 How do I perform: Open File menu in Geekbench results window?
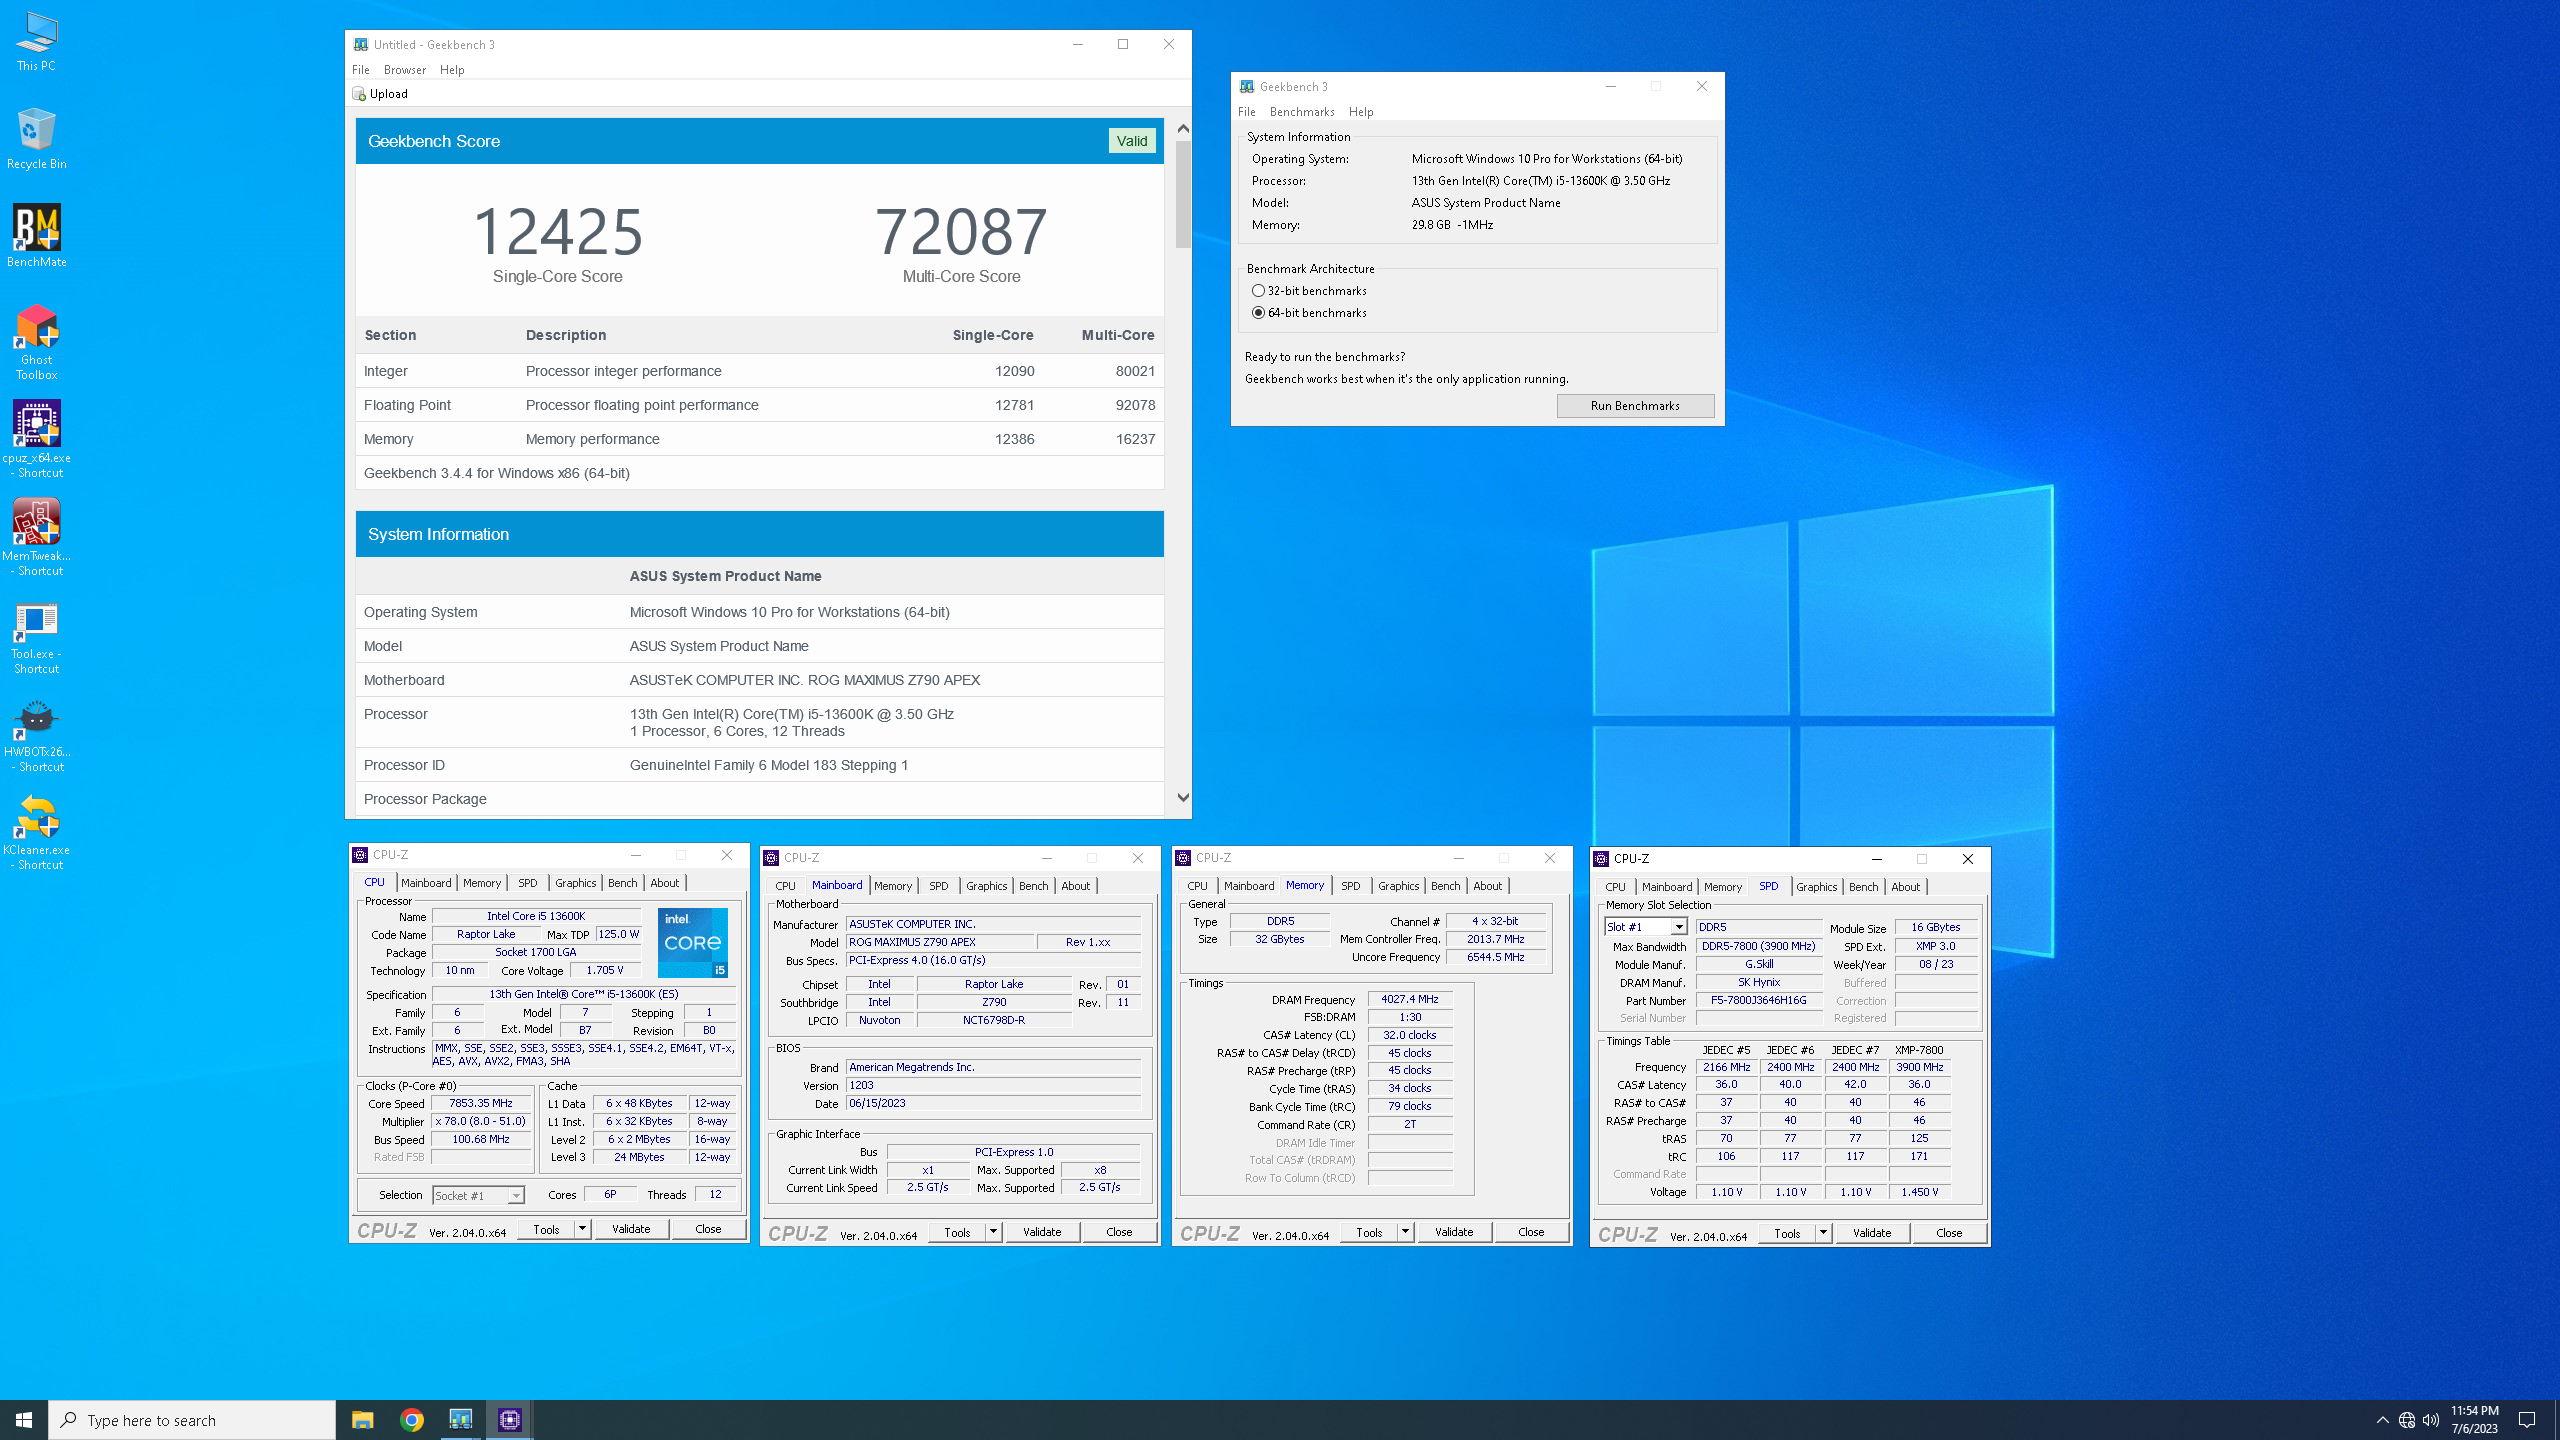[361, 70]
